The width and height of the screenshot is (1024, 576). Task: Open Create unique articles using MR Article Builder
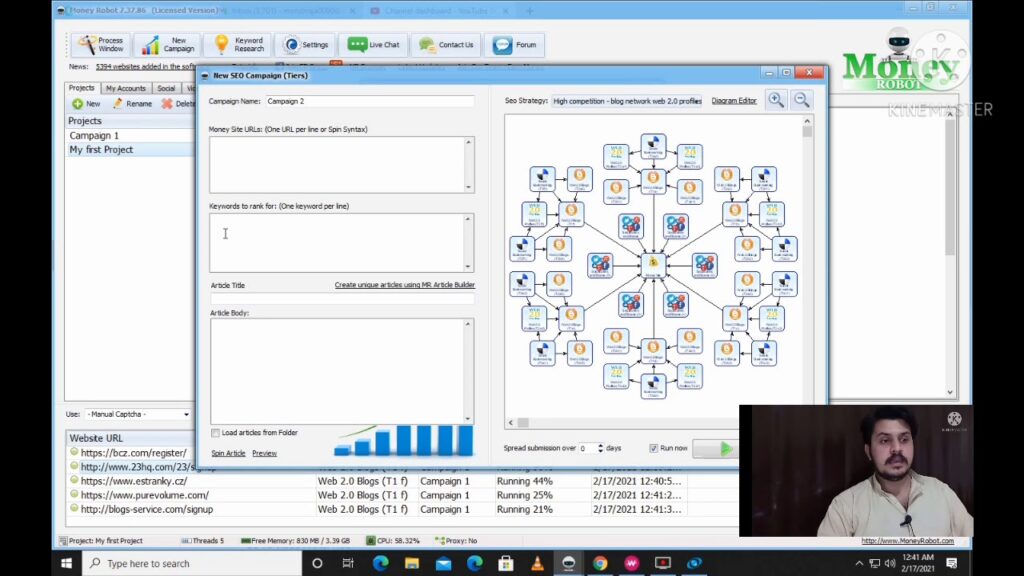click(405, 285)
